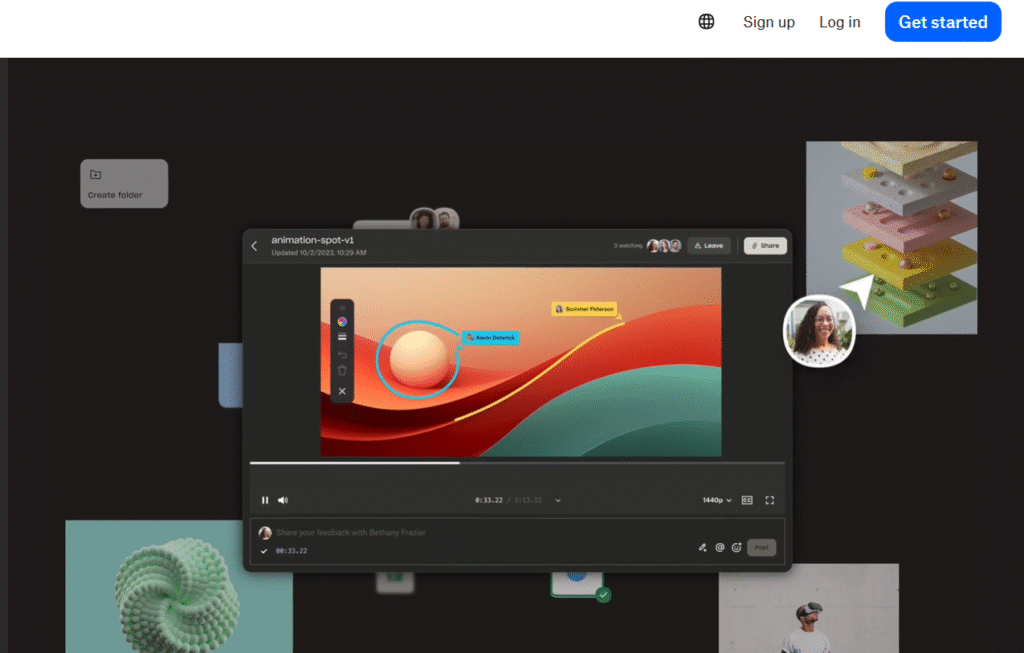The width and height of the screenshot is (1024, 653).
Task: Go back using the arrow beside animation-spot-v1
Action: (x=254, y=246)
